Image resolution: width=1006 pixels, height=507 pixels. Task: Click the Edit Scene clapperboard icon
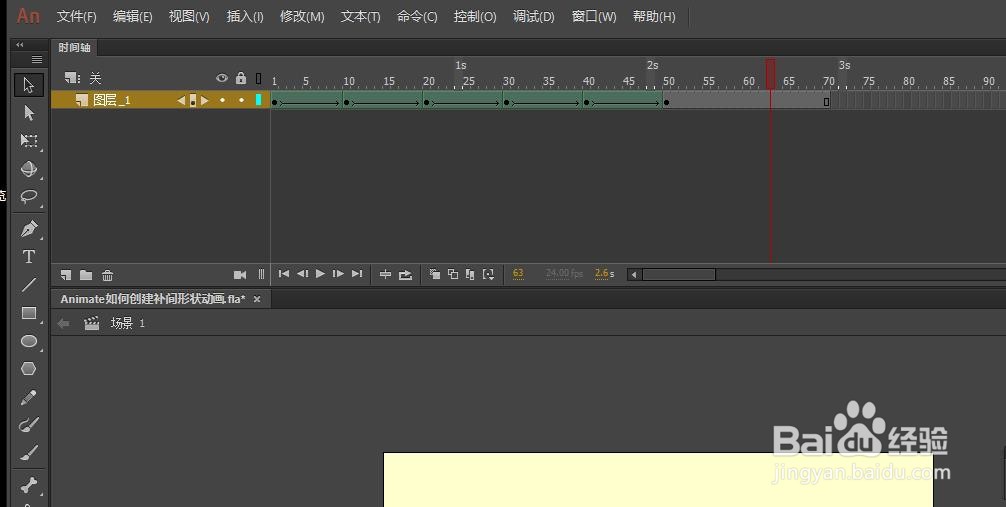click(92, 323)
